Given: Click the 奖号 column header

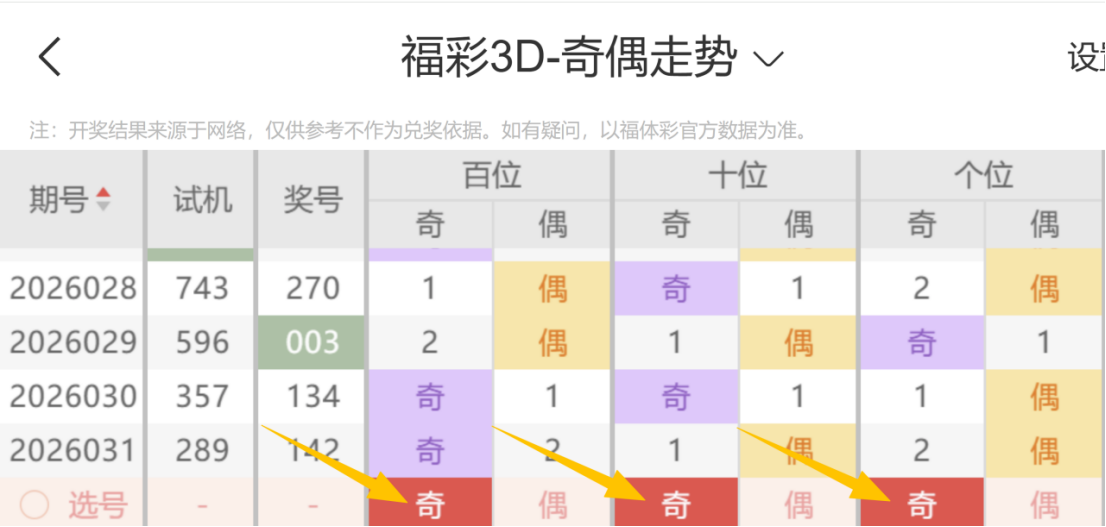Looking at the screenshot, I should 312,200.
